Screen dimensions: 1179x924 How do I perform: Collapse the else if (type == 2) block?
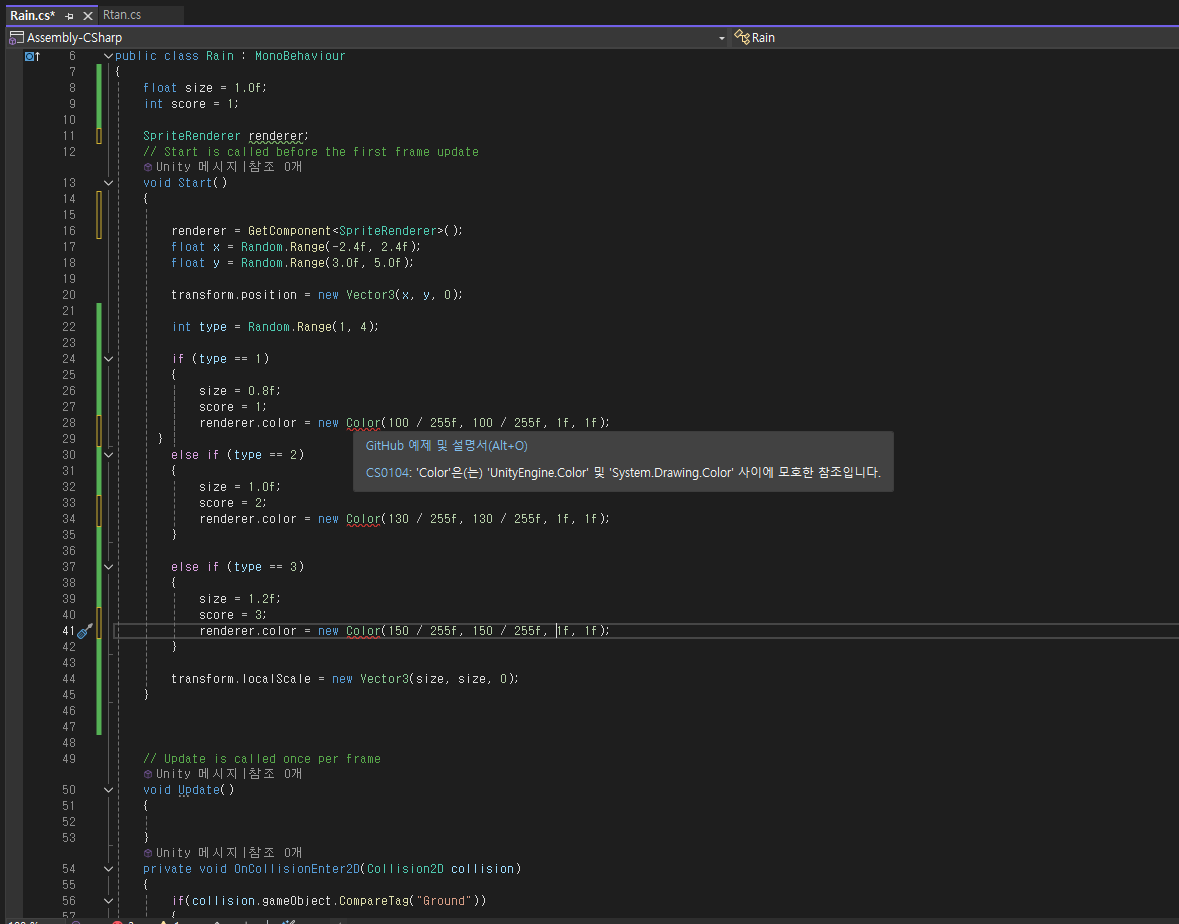coord(108,455)
